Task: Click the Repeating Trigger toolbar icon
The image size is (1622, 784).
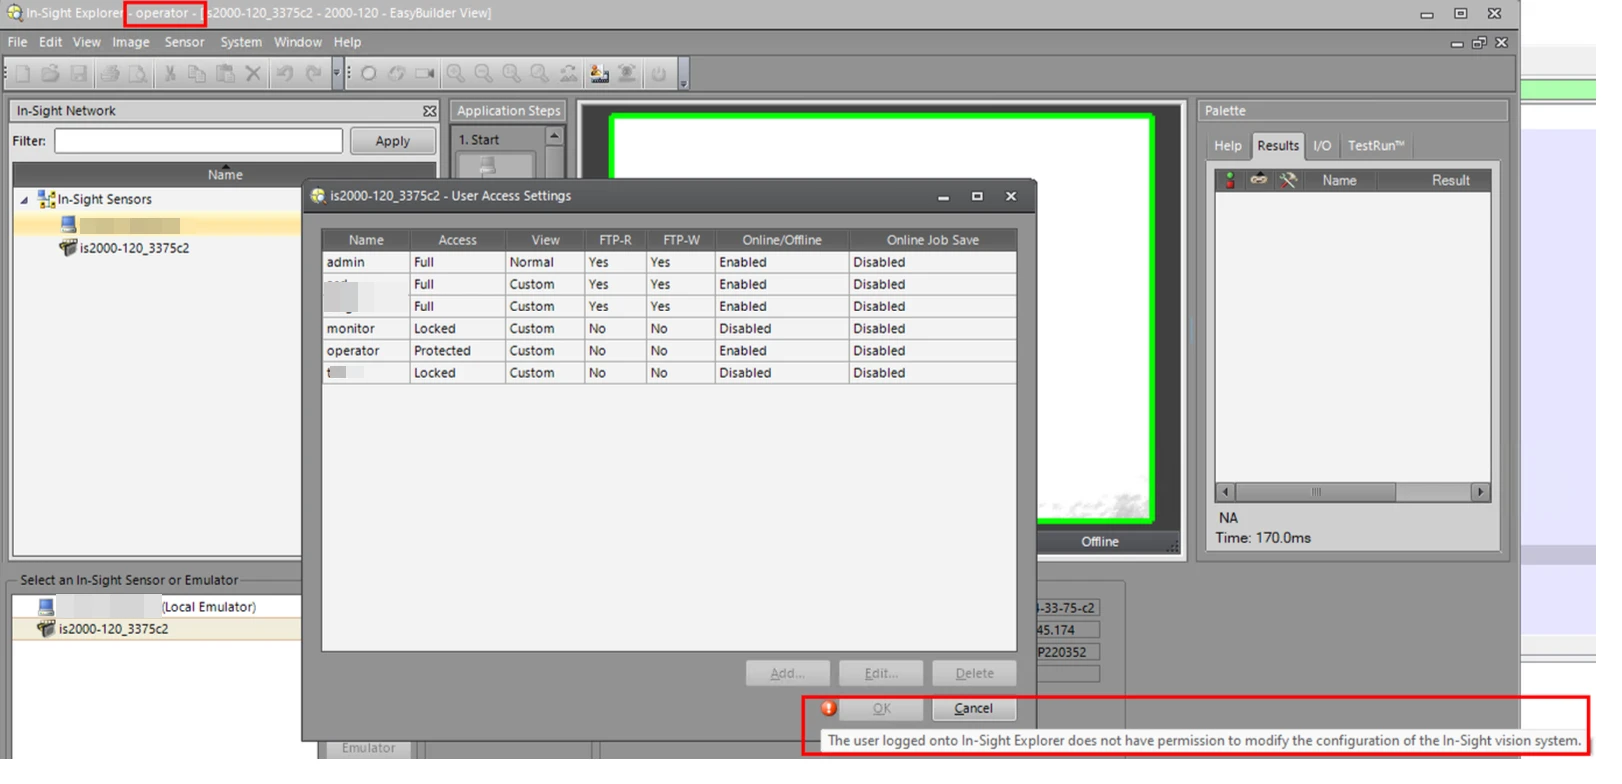Action: [x=397, y=74]
